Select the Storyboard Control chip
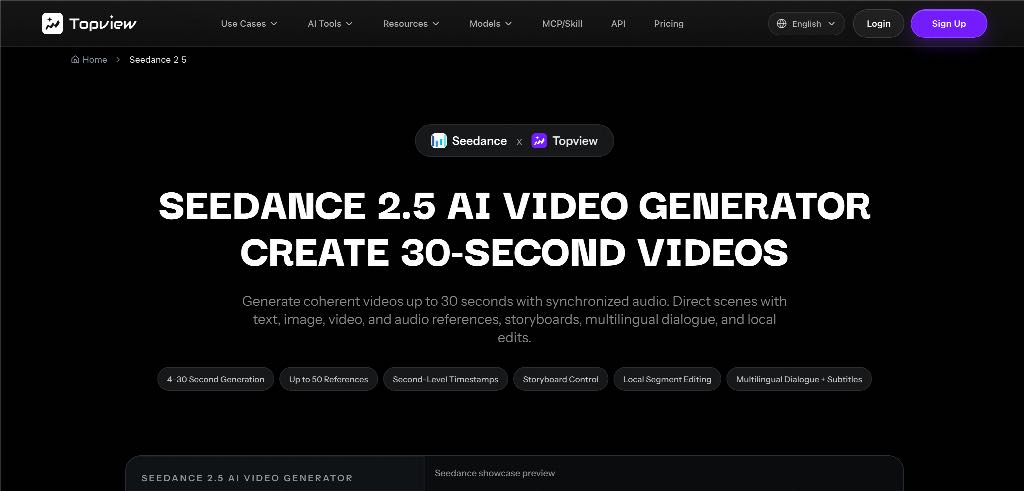Viewport: 1024px width, 491px height. click(x=560, y=379)
